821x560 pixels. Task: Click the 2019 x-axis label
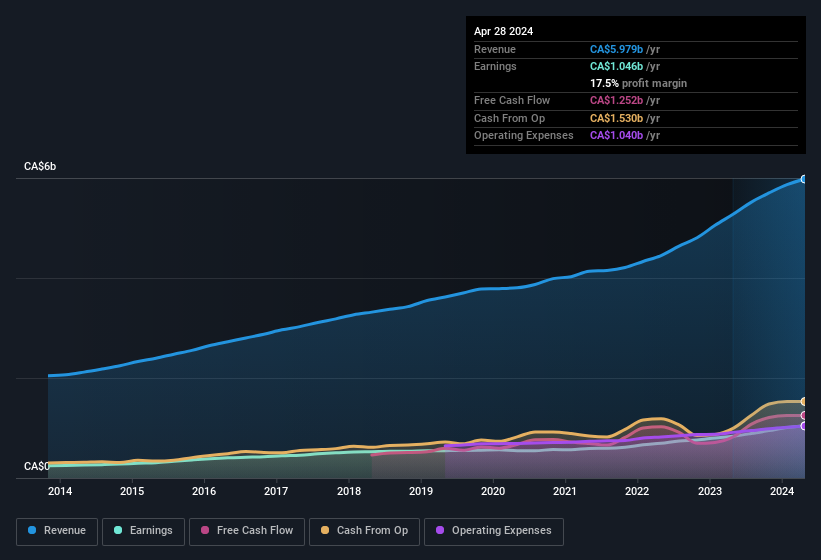click(x=421, y=491)
